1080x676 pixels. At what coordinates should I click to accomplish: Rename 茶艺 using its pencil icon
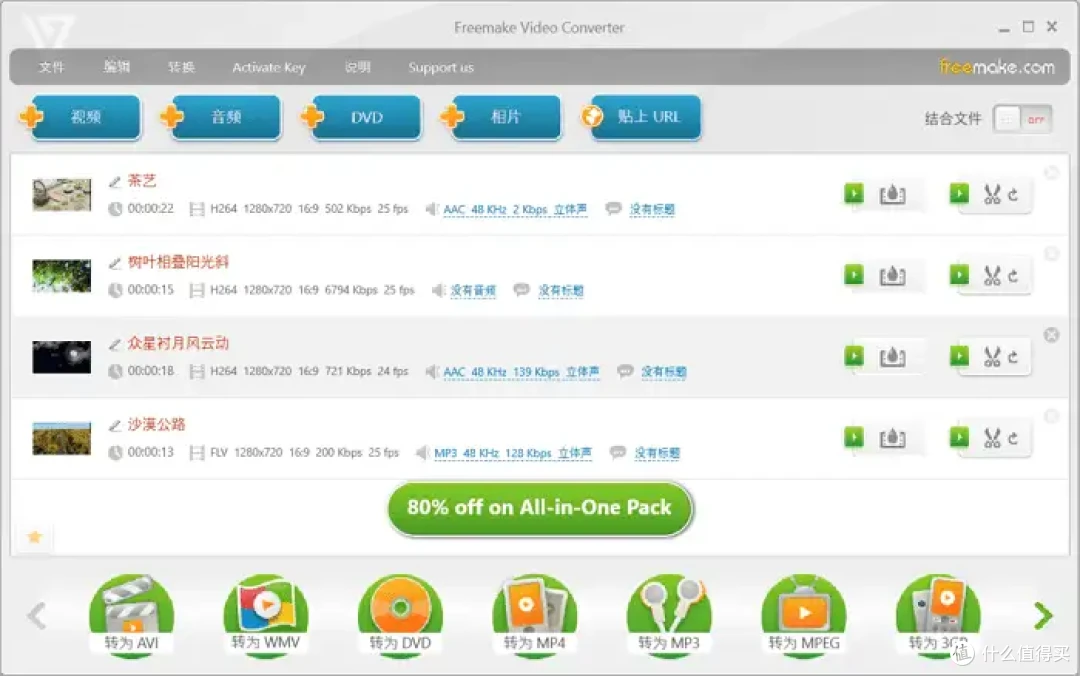tap(115, 182)
